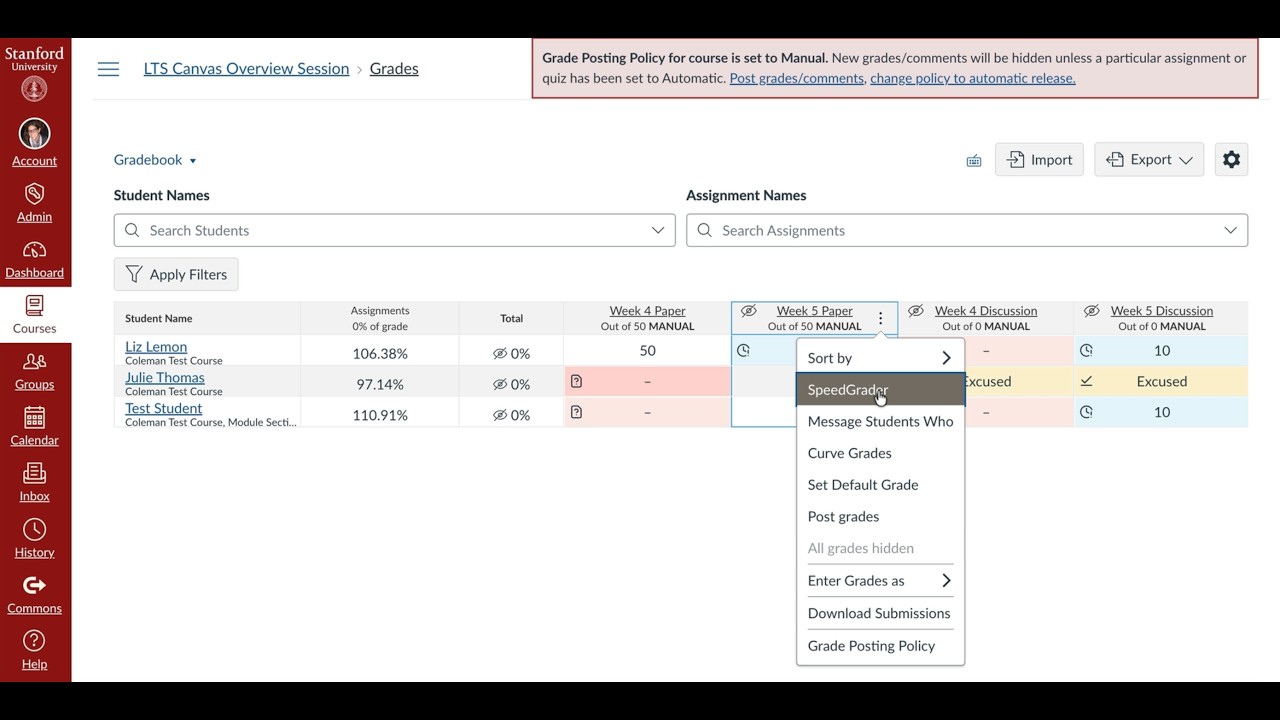Follow change policy to automatic release link
Viewport: 1280px width, 720px height.
coord(973,78)
